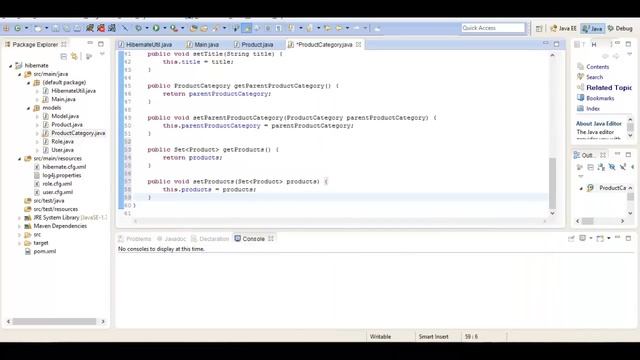Click the Open Perspective icon

(x=539, y=28)
